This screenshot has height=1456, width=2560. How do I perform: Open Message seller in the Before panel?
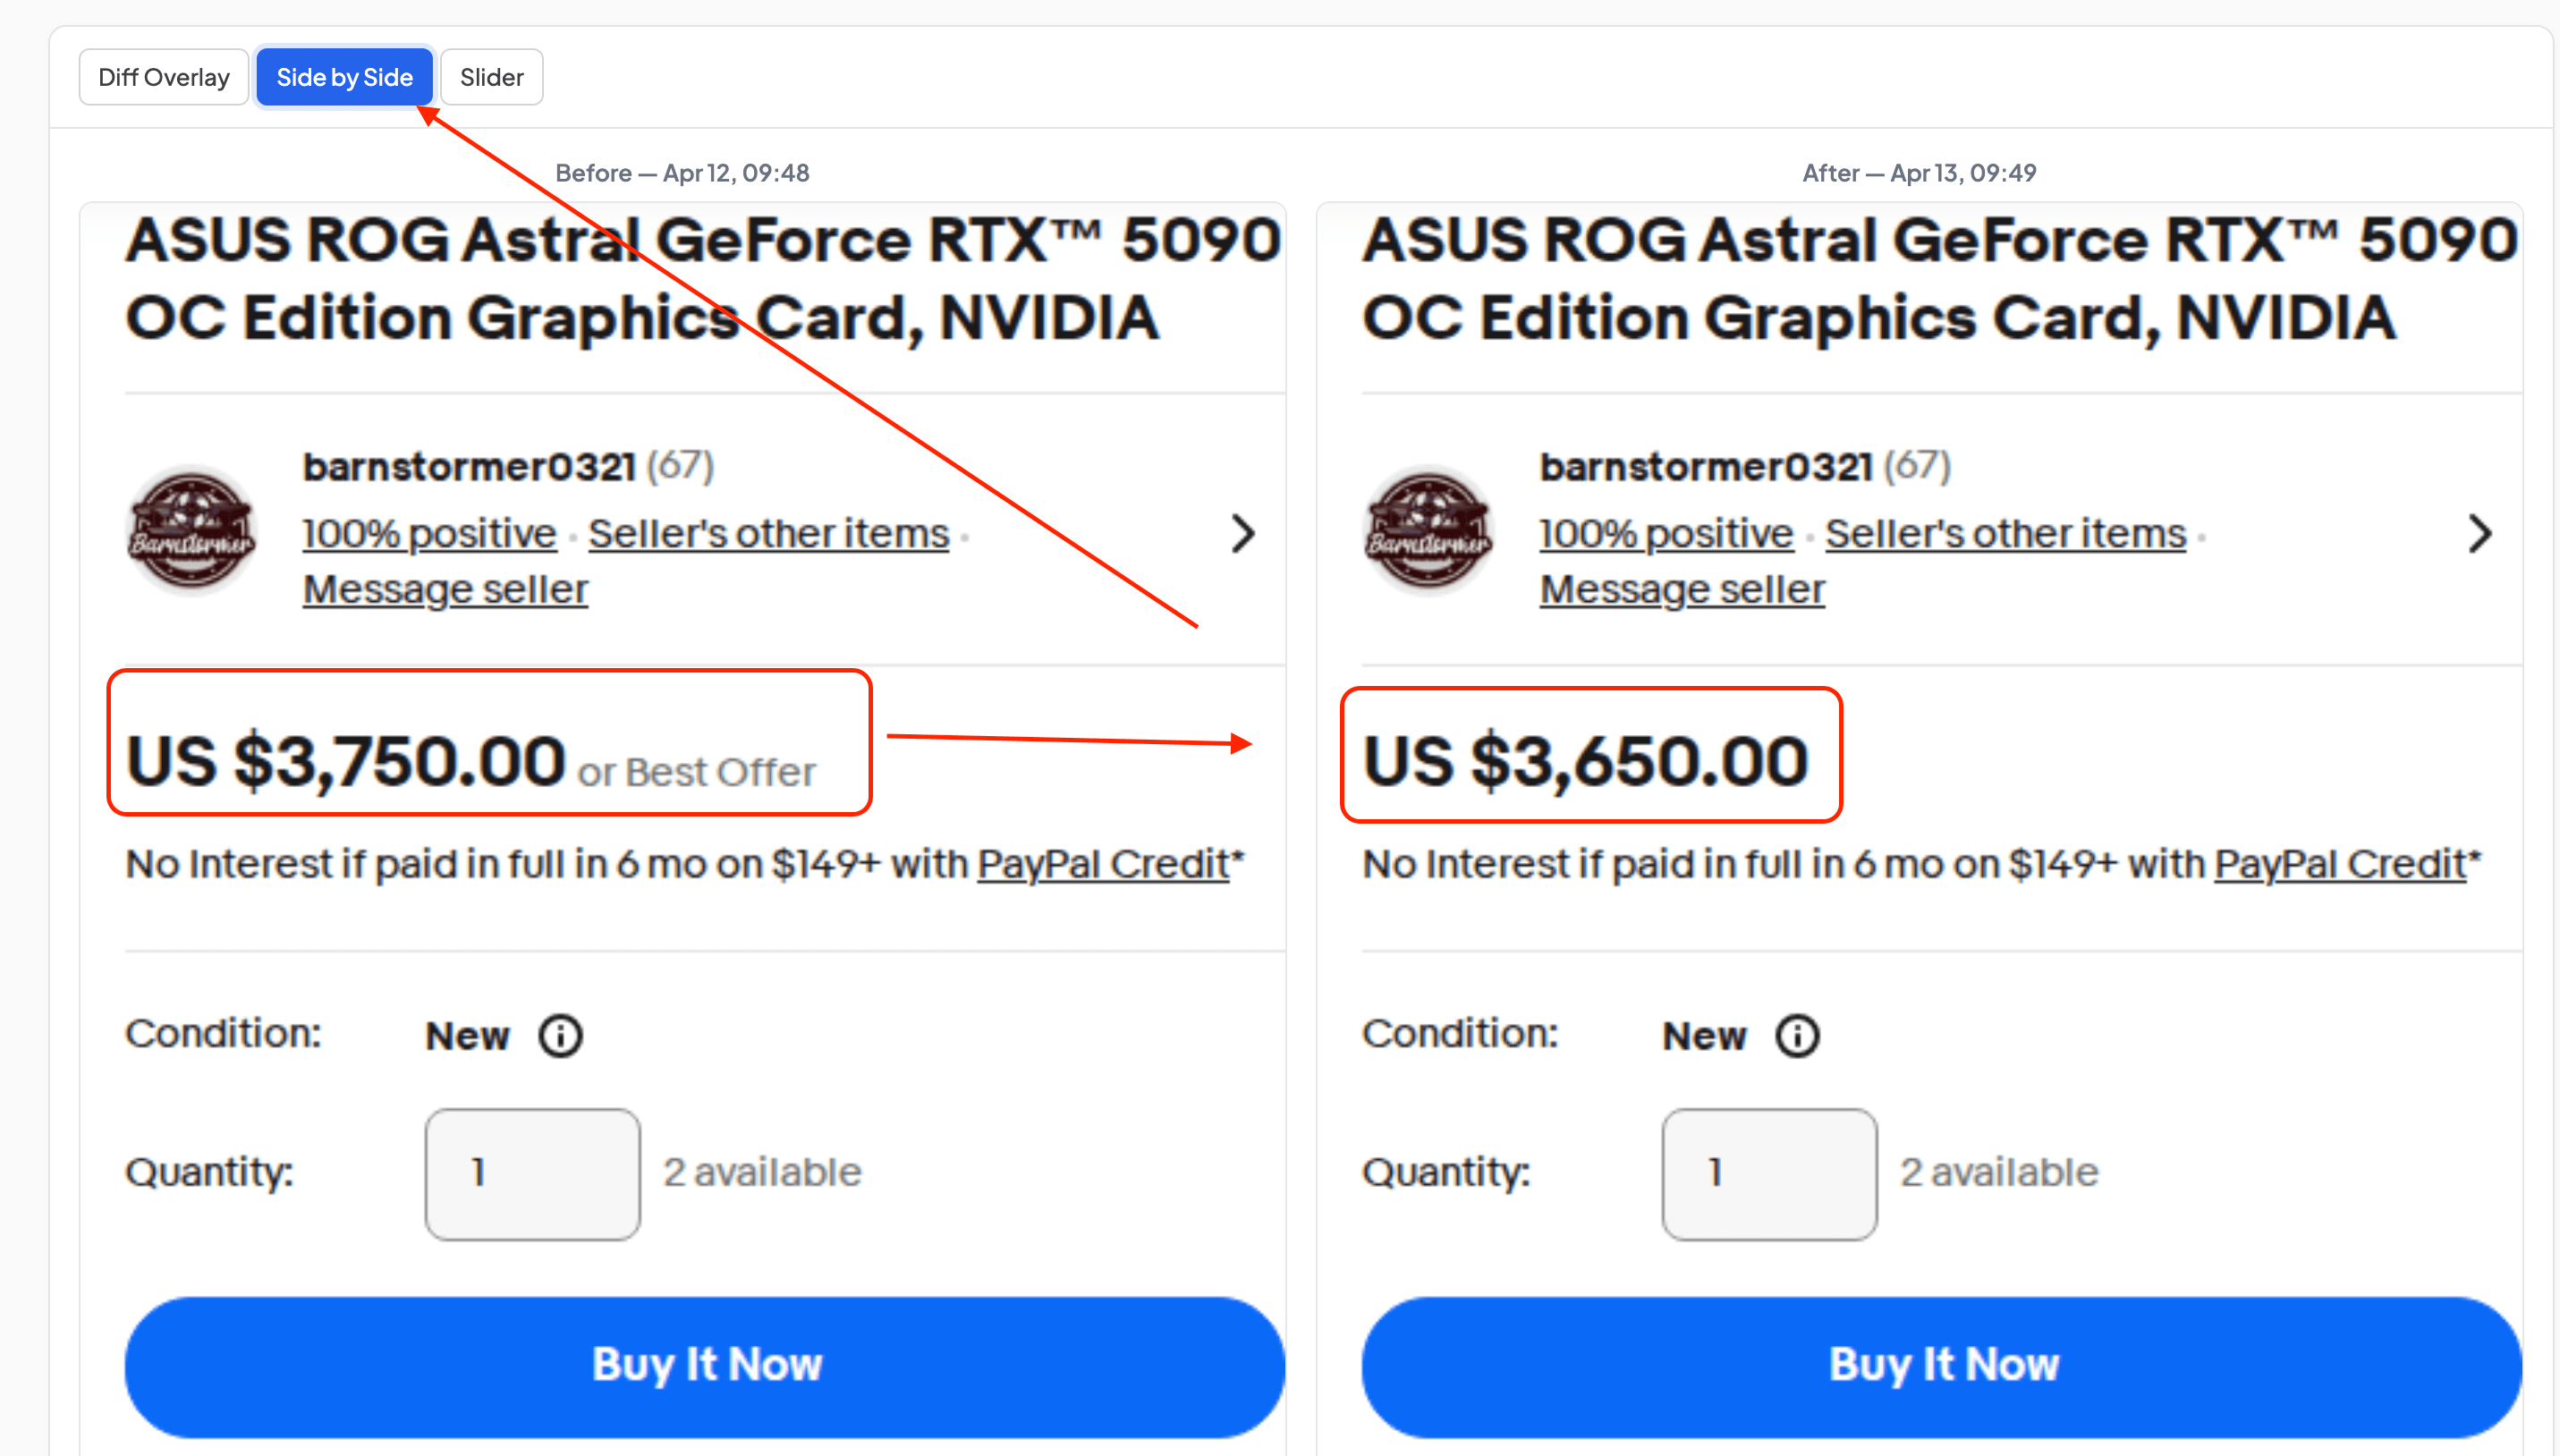coord(444,588)
